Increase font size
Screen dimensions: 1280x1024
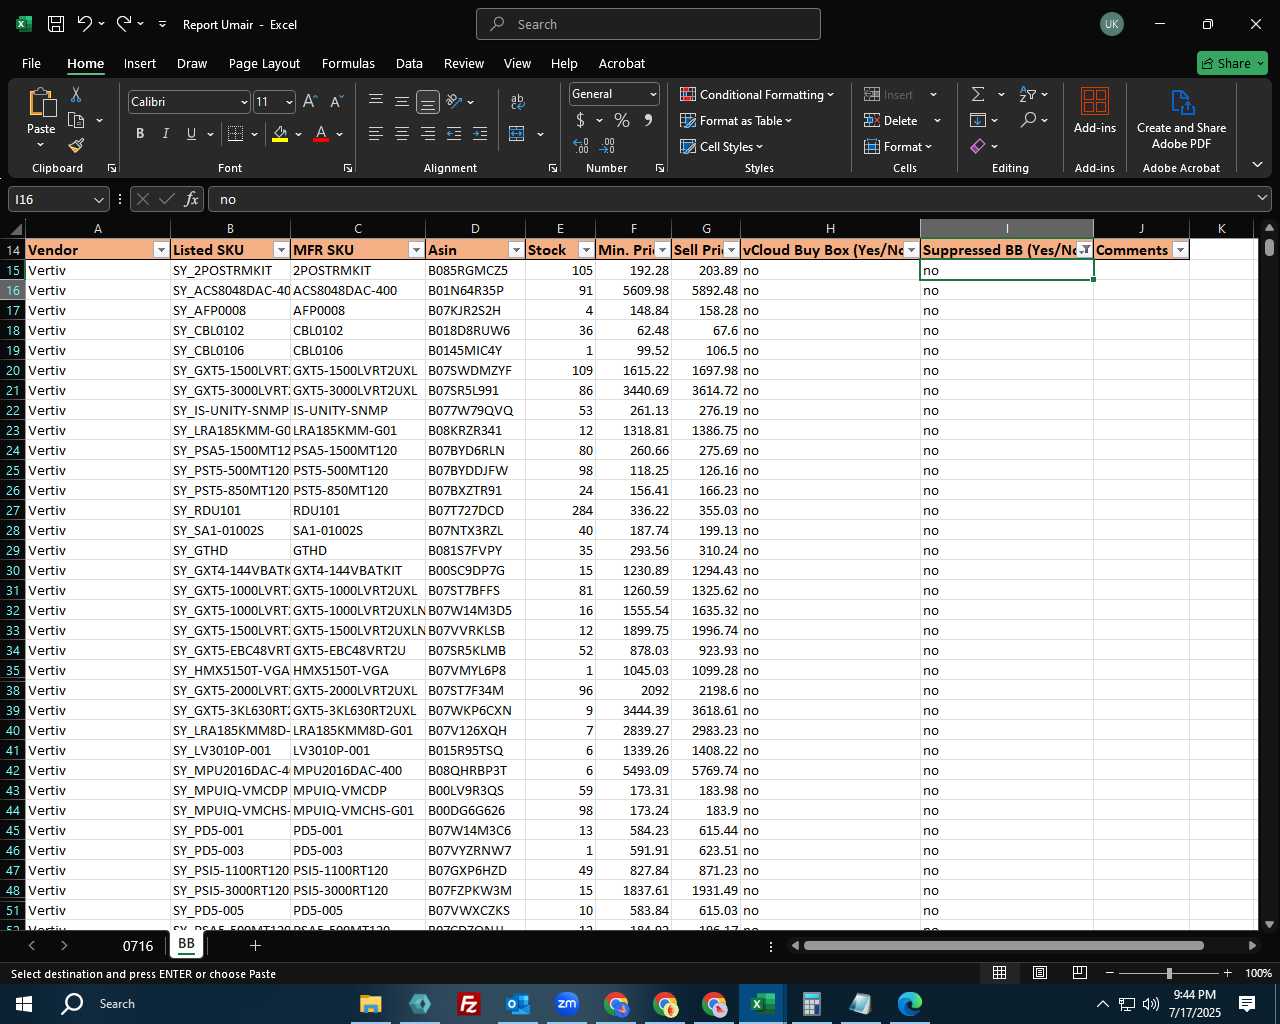click(x=310, y=102)
